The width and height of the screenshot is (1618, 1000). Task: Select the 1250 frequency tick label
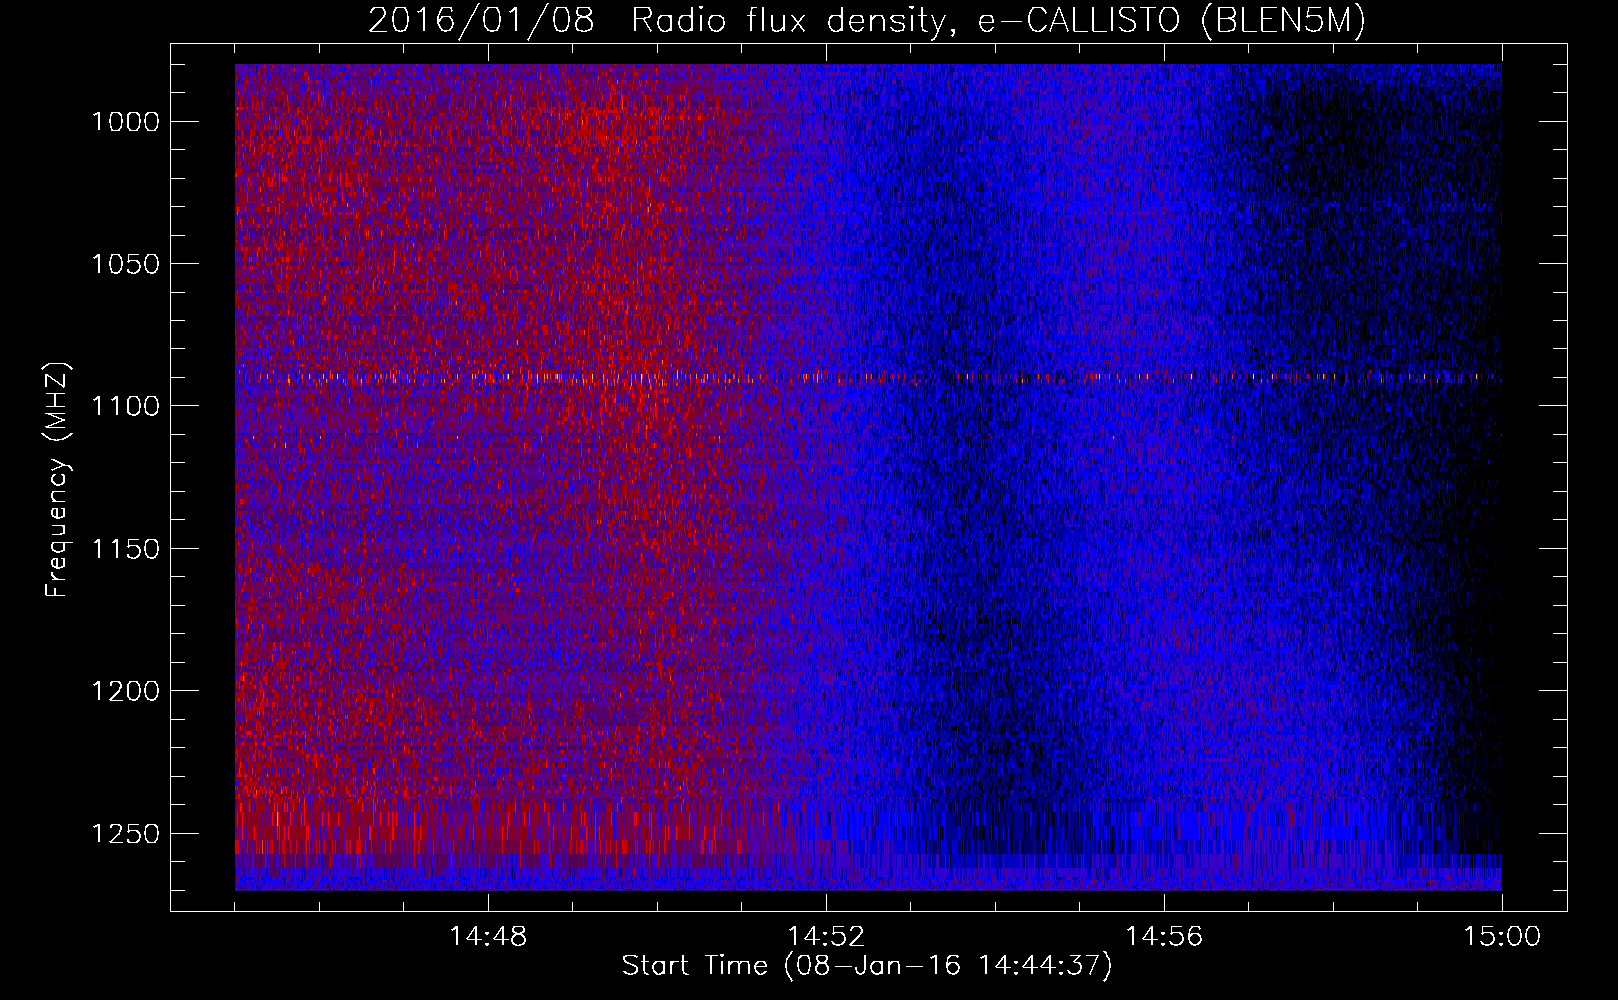pos(125,834)
